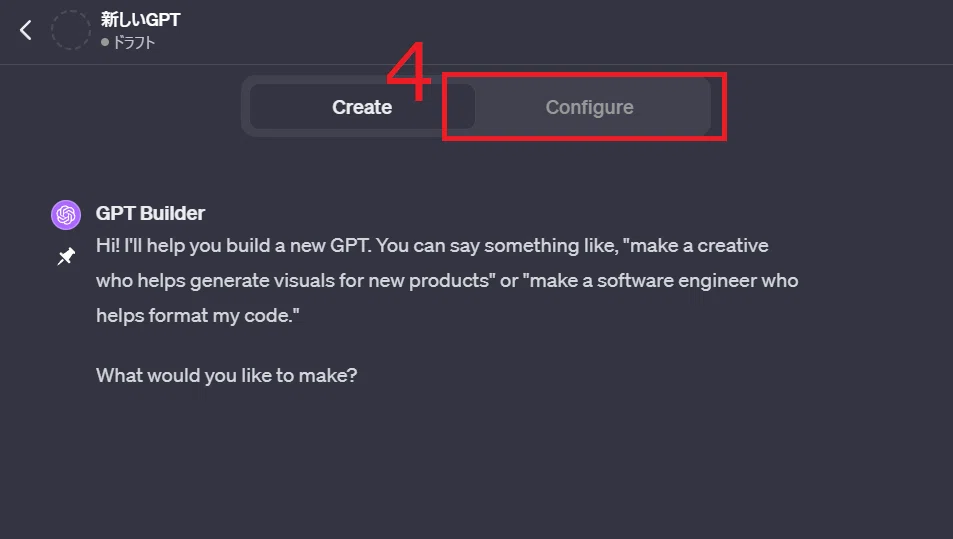Click the purple GPT Builder avatar icon
Image resolution: width=953 pixels, height=539 pixels.
pyautogui.click(x=66, y=215)
